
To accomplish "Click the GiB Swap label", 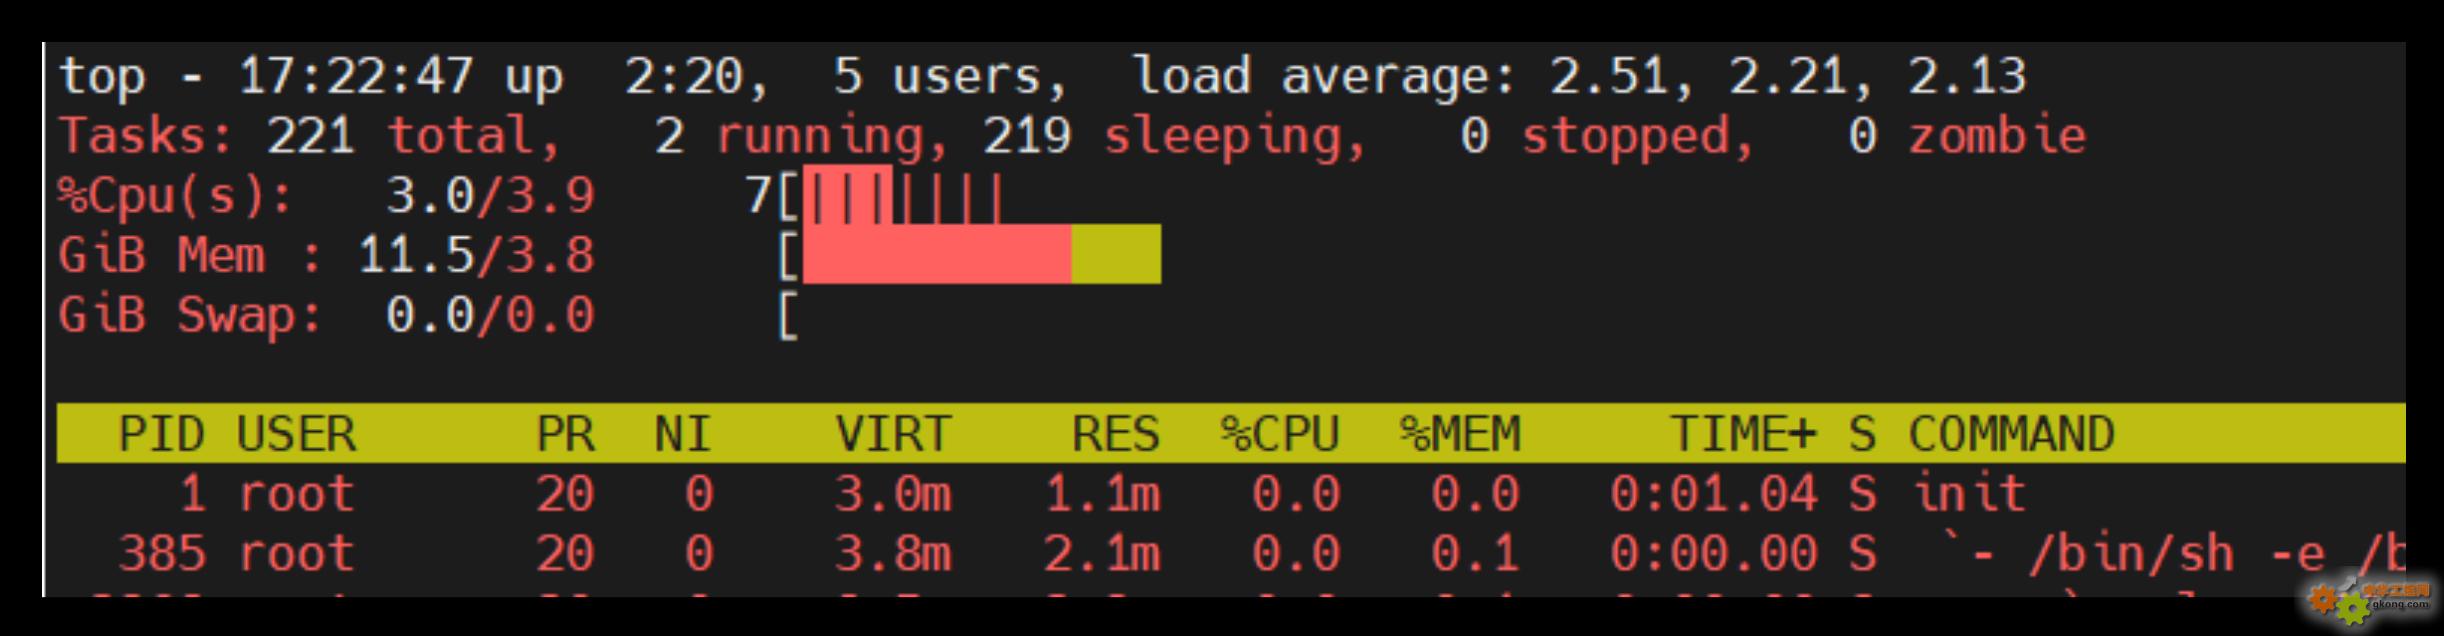I will click(x=190, y=315).
